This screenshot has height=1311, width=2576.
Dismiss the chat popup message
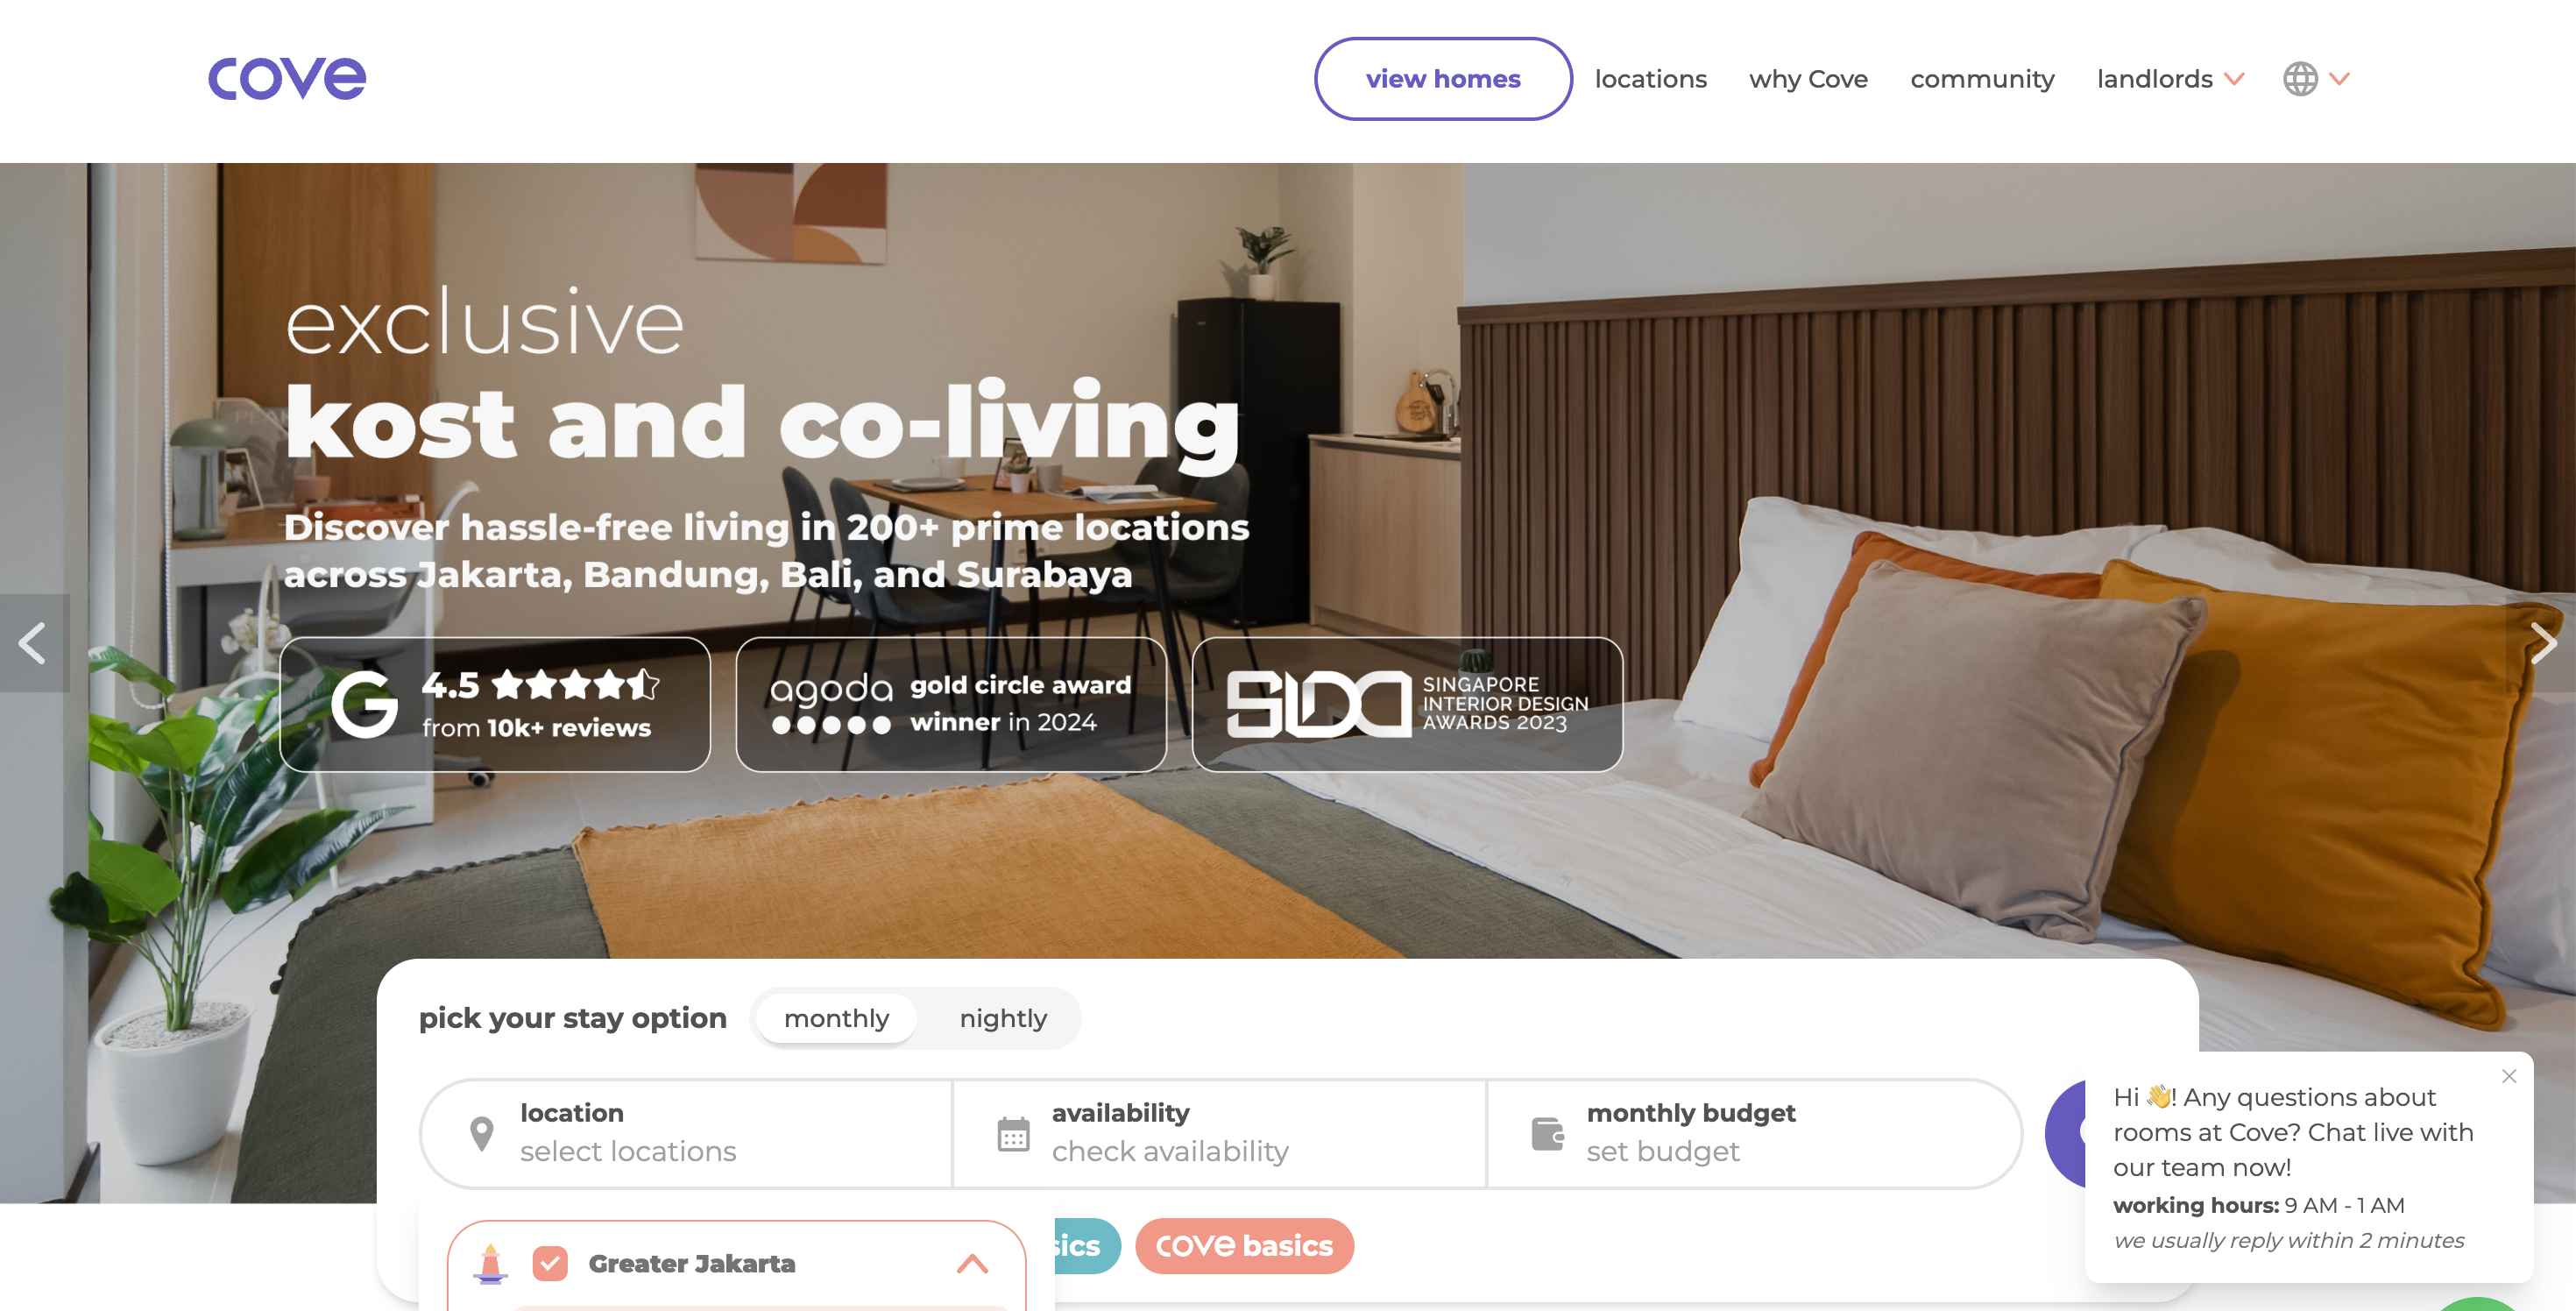tap(2509, 1076)
